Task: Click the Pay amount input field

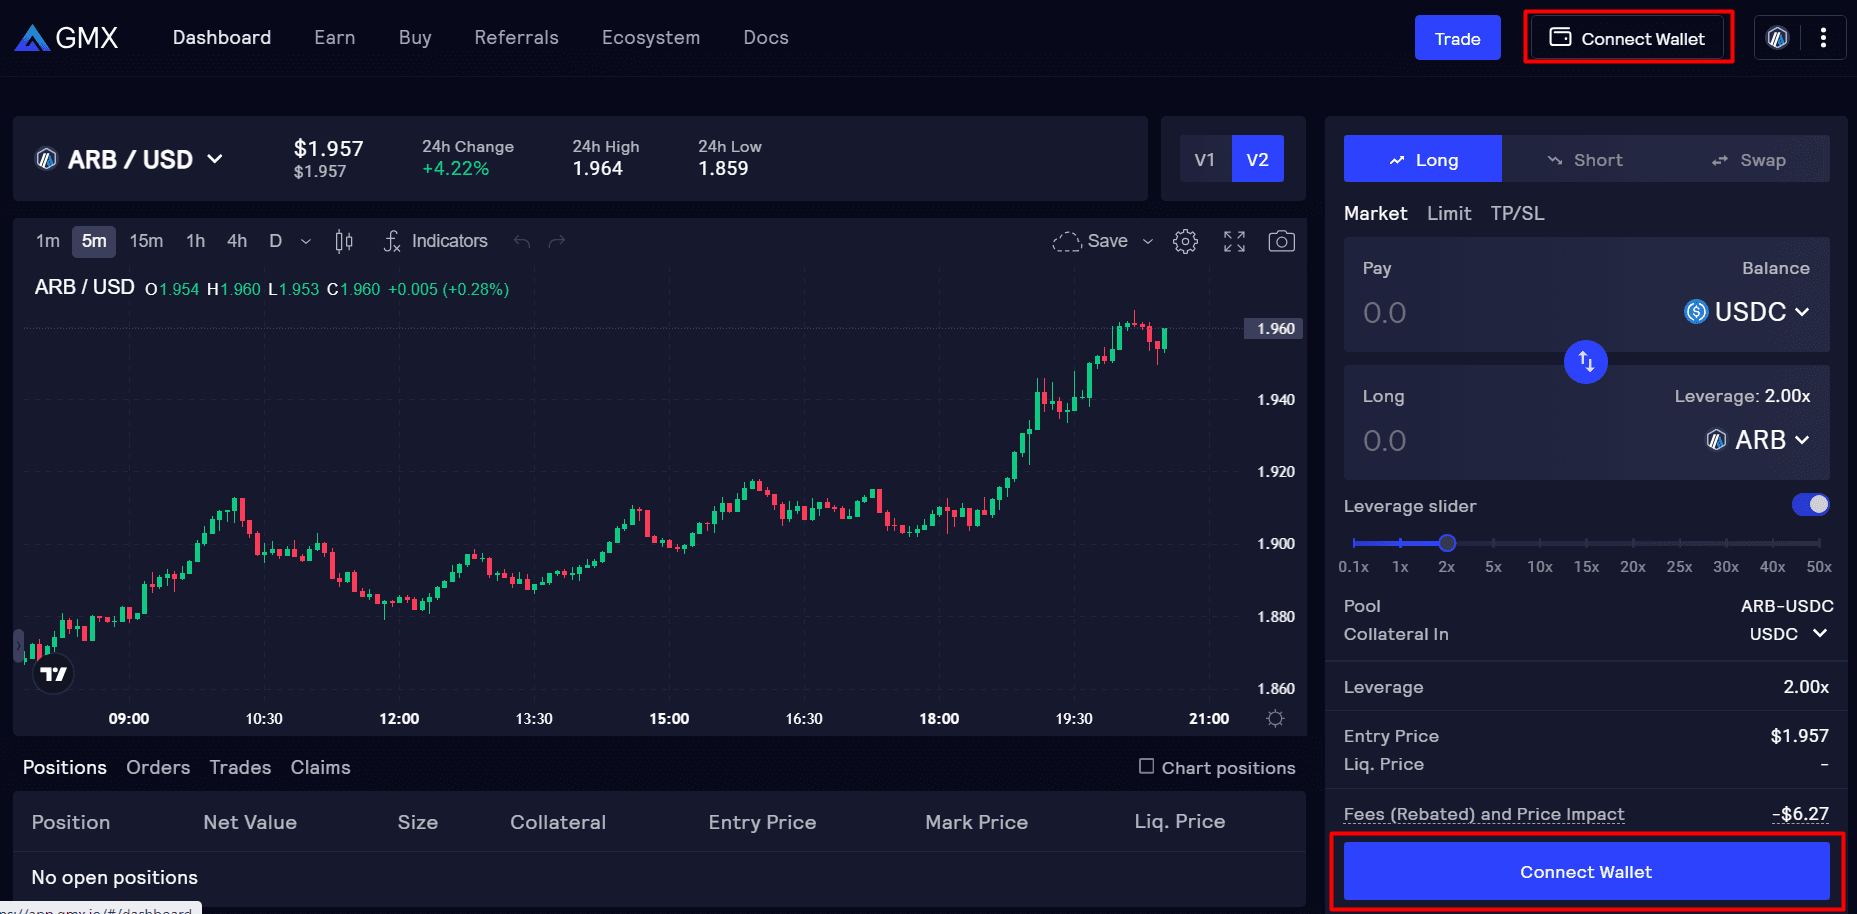Action: coord(1515,312)
